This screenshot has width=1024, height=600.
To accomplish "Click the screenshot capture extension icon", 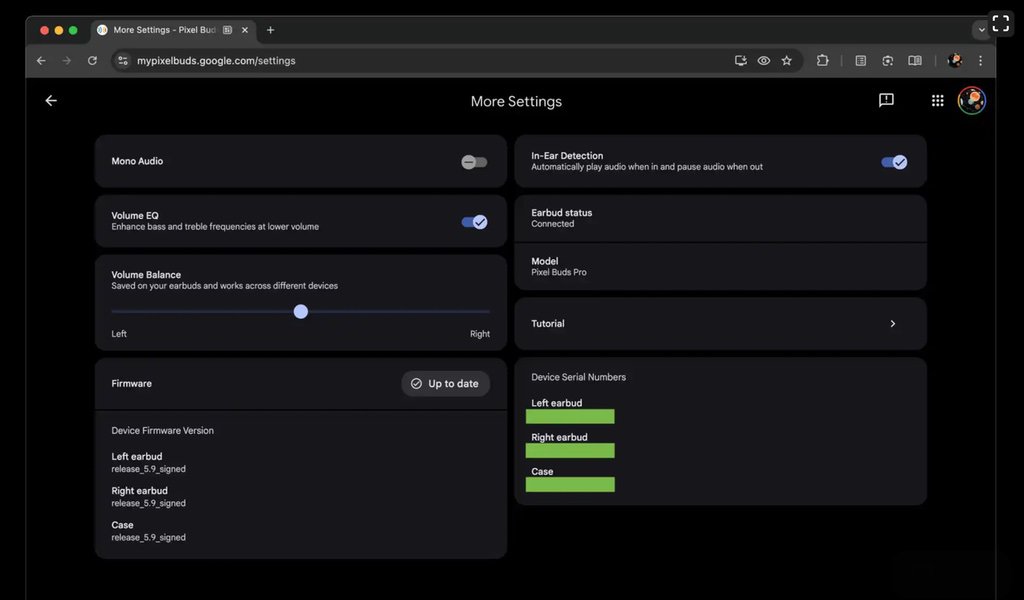I will click(888, 61).
